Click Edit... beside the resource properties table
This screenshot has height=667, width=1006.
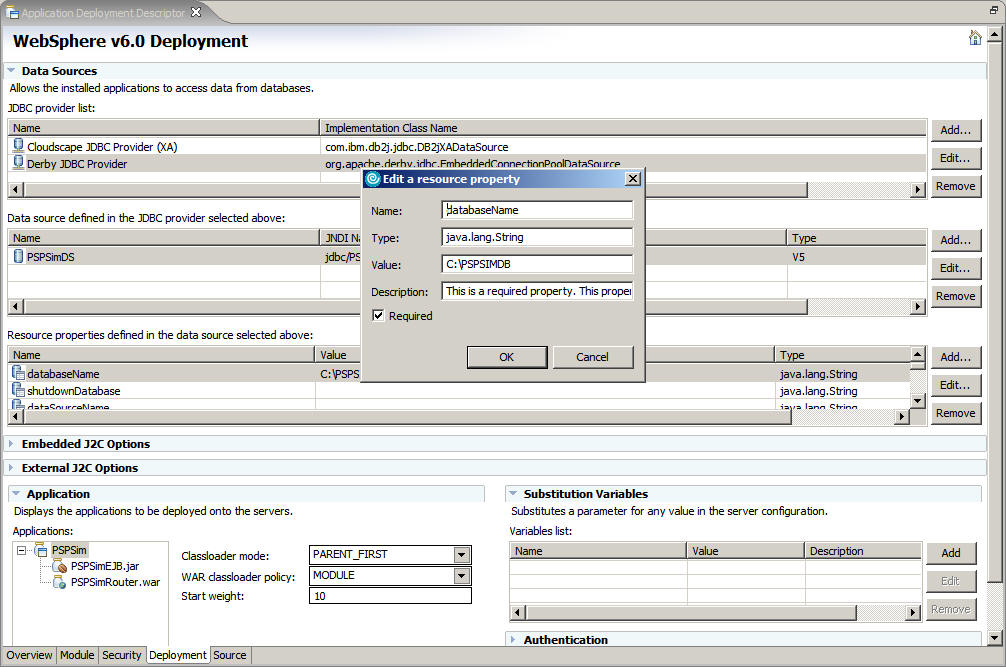956,385
